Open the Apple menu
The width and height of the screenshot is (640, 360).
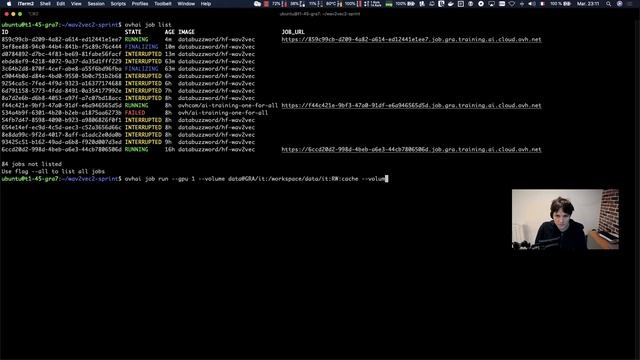click(9, 4)
